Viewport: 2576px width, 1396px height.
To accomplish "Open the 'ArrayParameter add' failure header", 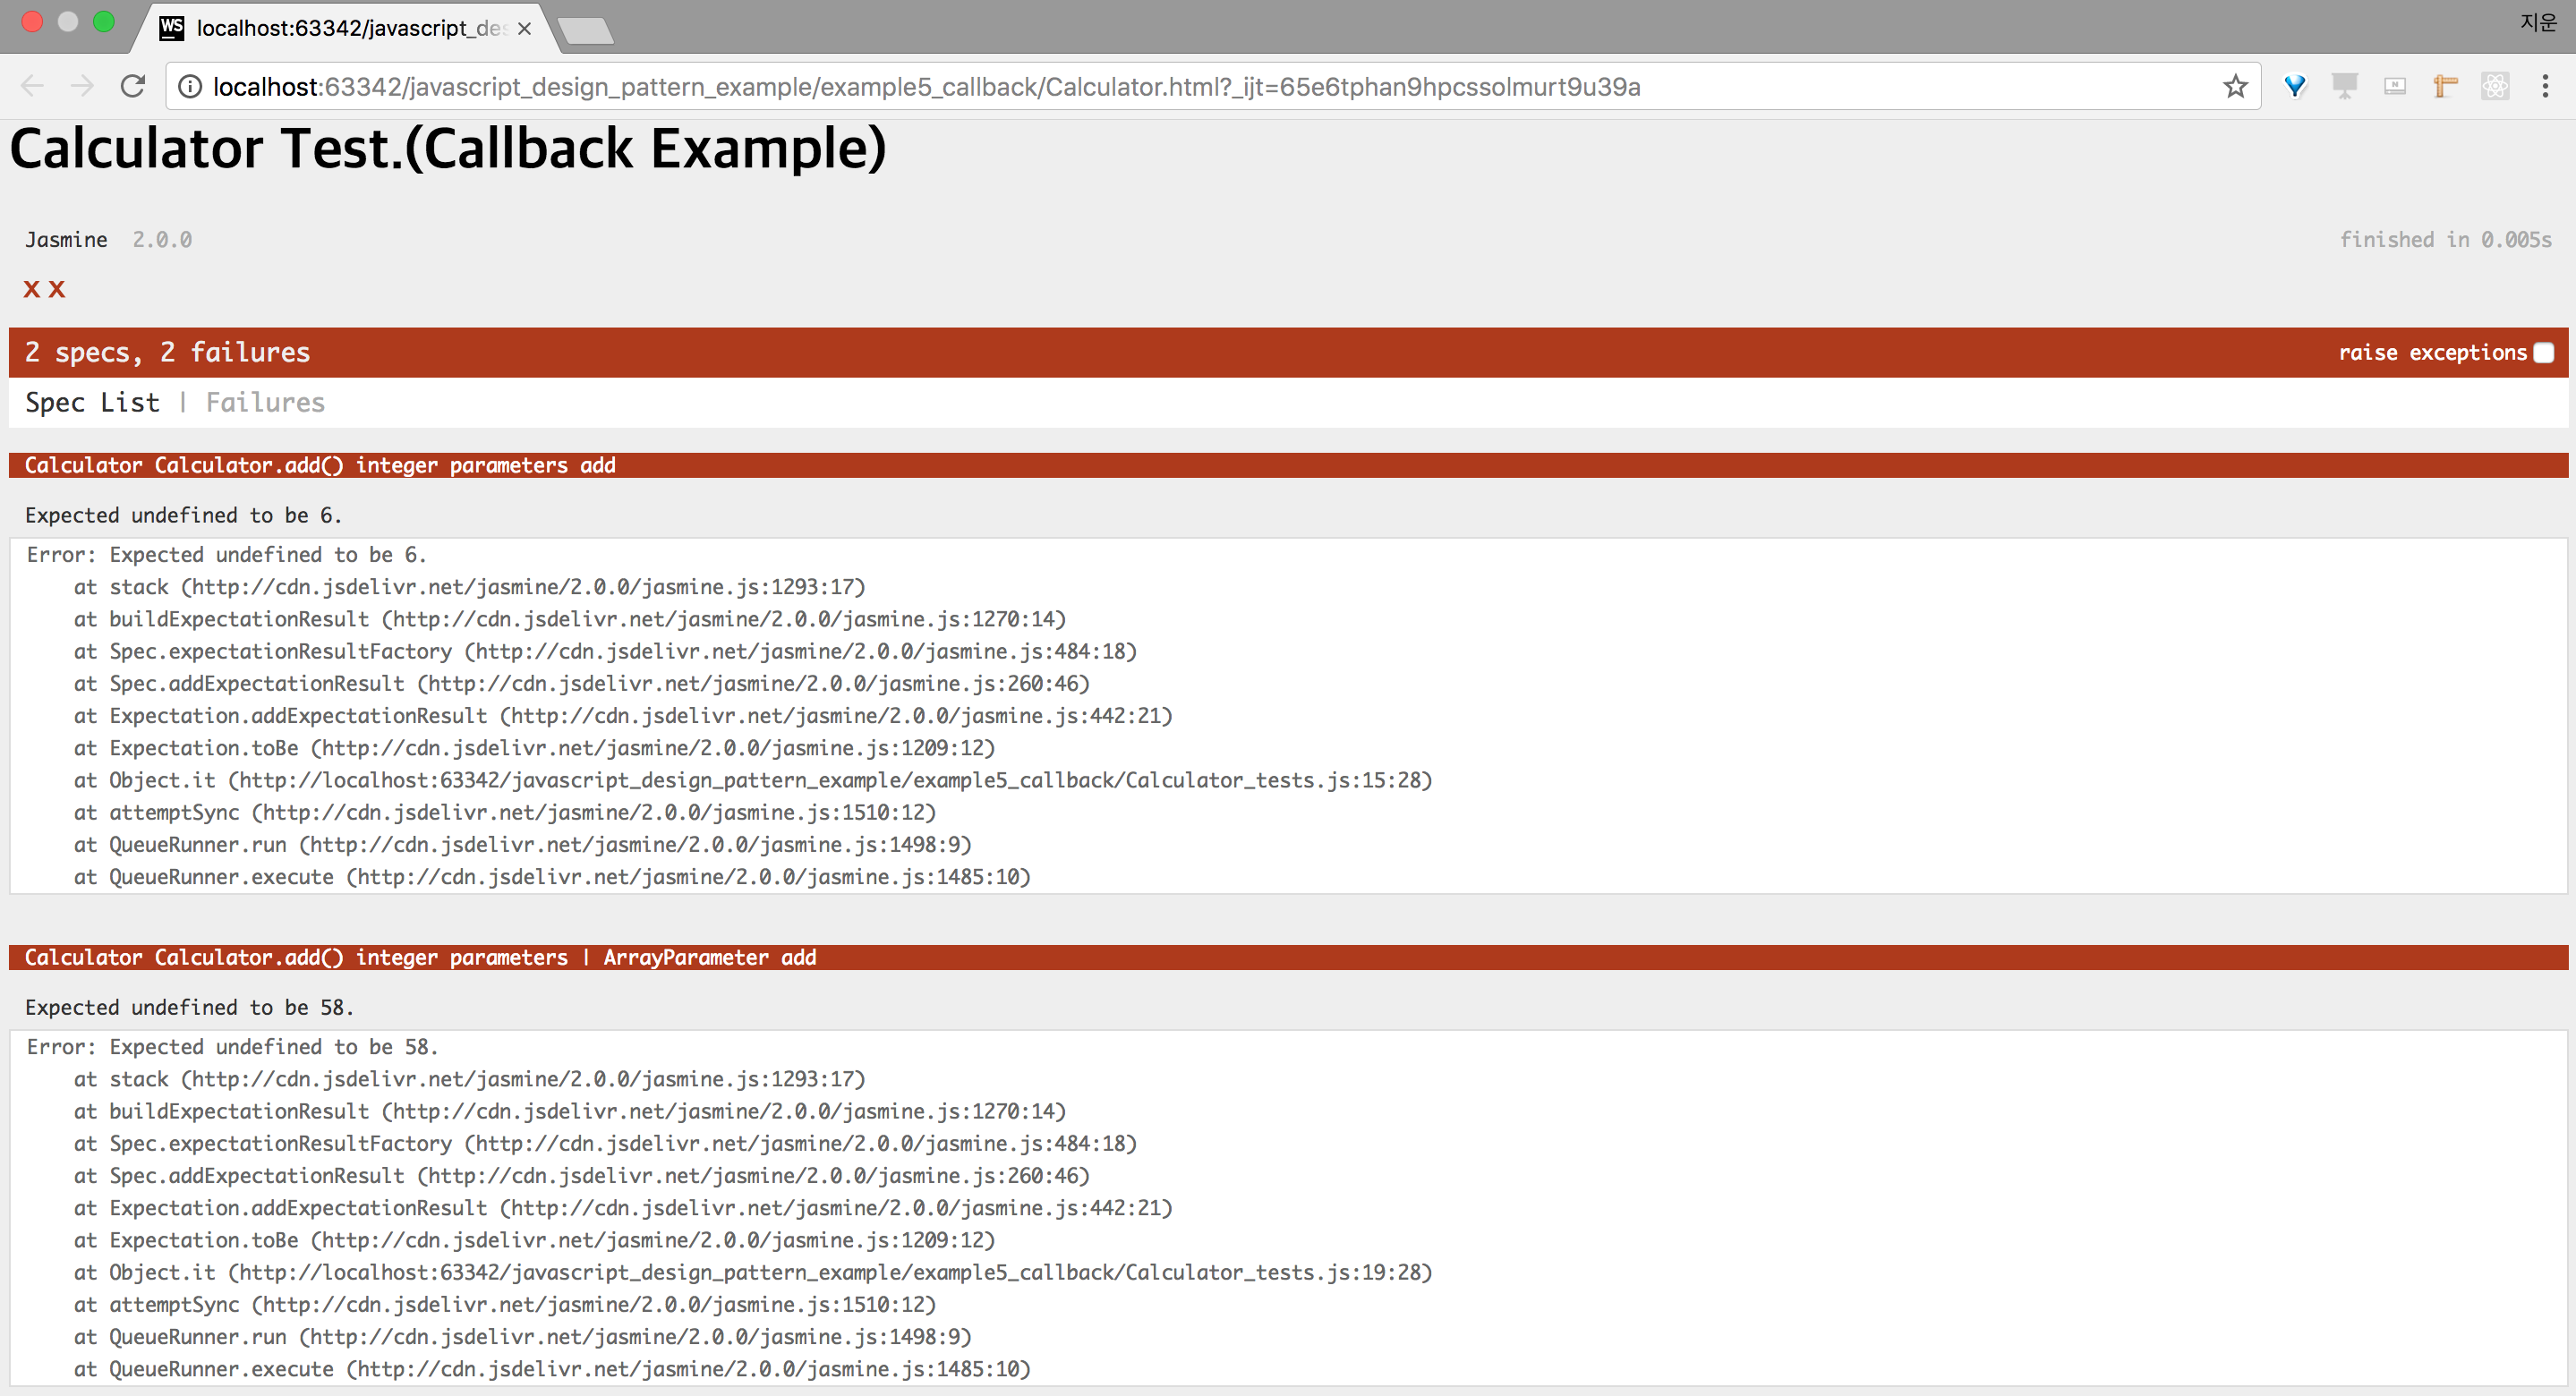I will [1288, 957].
